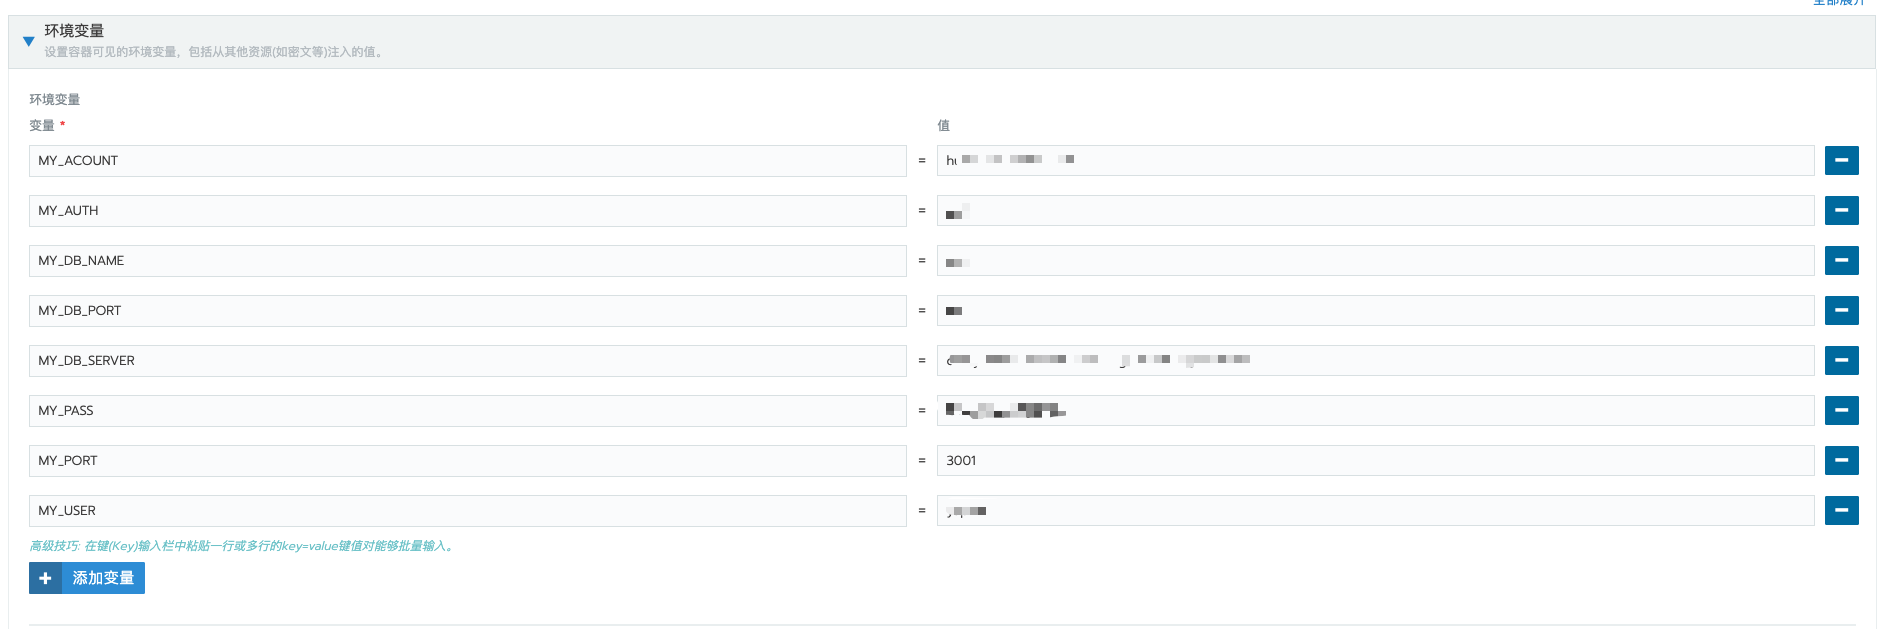This screenshot has width=1892, height=629.
Task: Click the MY_DB_NAME variable name field
Action: pyautogui.click(x=467, y=260)
